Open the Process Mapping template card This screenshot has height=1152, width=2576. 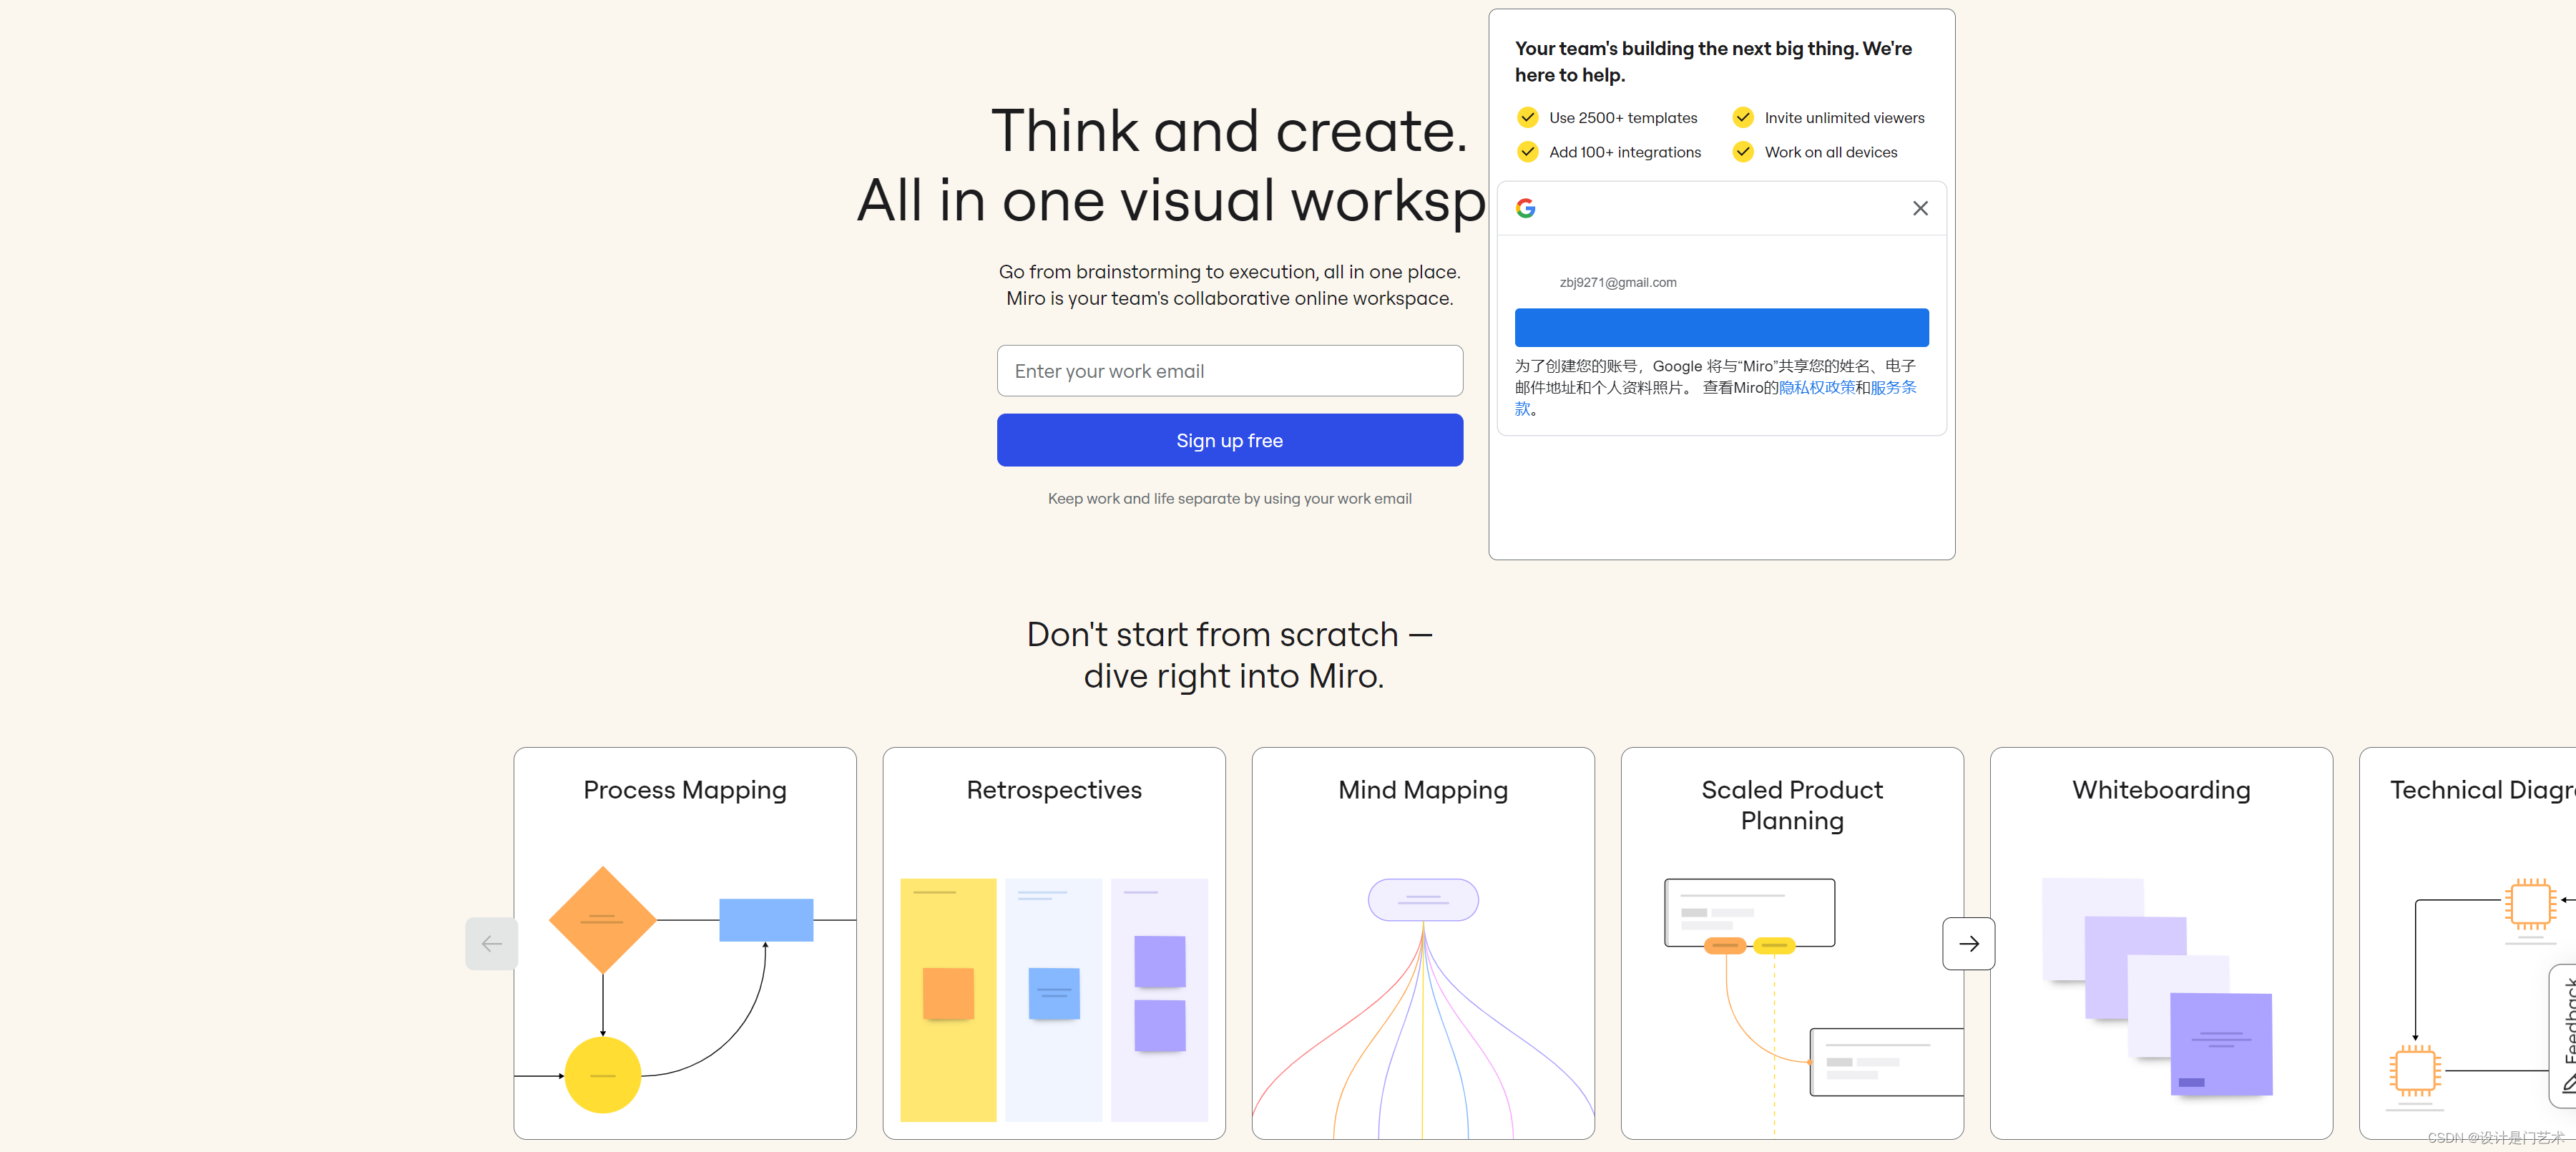pyautogui.click(x=685, y=942)
